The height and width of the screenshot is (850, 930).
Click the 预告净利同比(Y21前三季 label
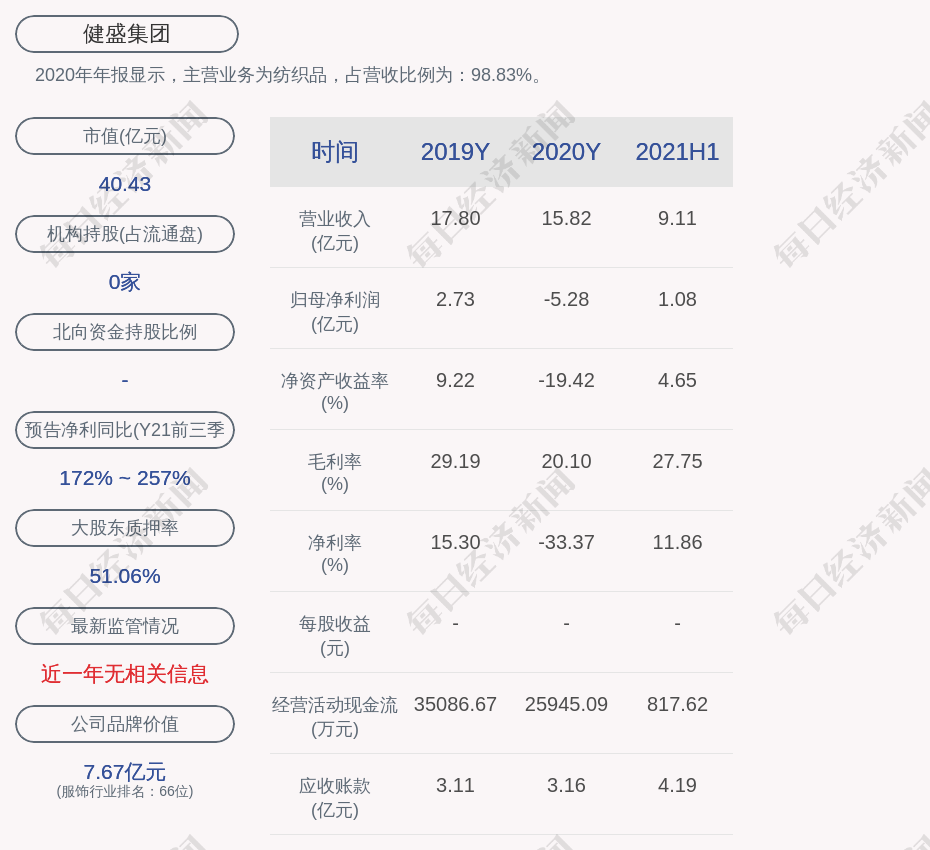(125, 429)
